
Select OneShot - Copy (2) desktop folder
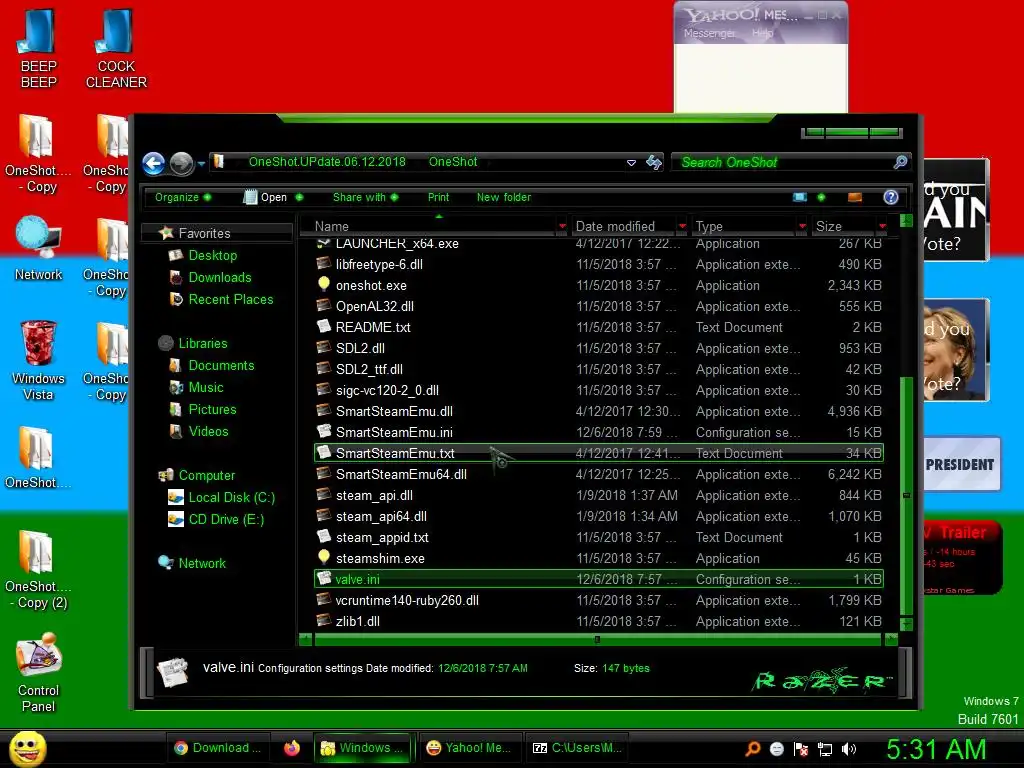pos(37,571)
